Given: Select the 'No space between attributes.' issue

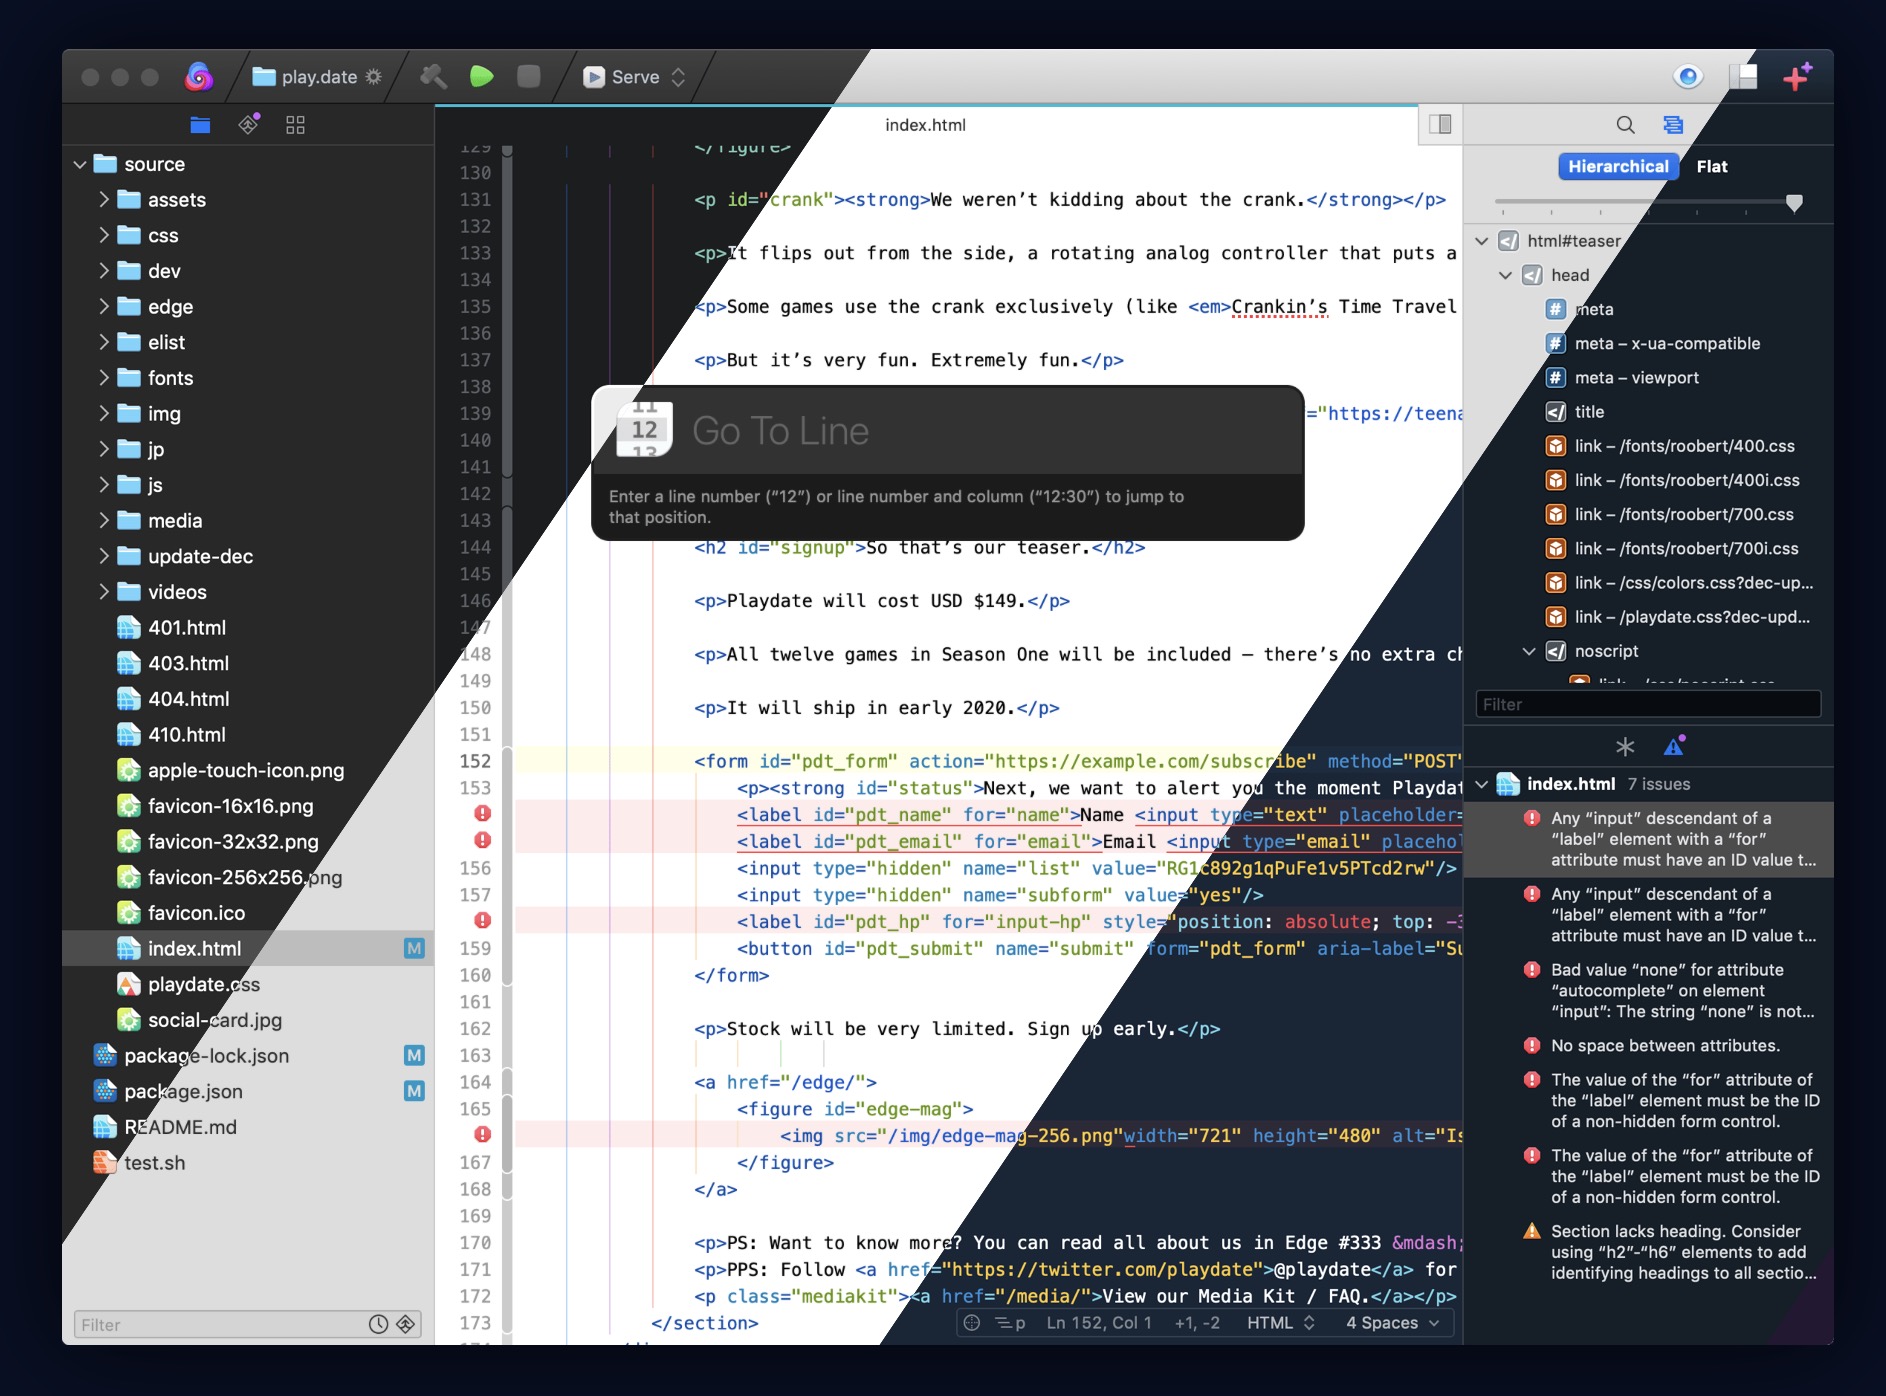Looking at the screenshot, I should click(1648, 1046).
